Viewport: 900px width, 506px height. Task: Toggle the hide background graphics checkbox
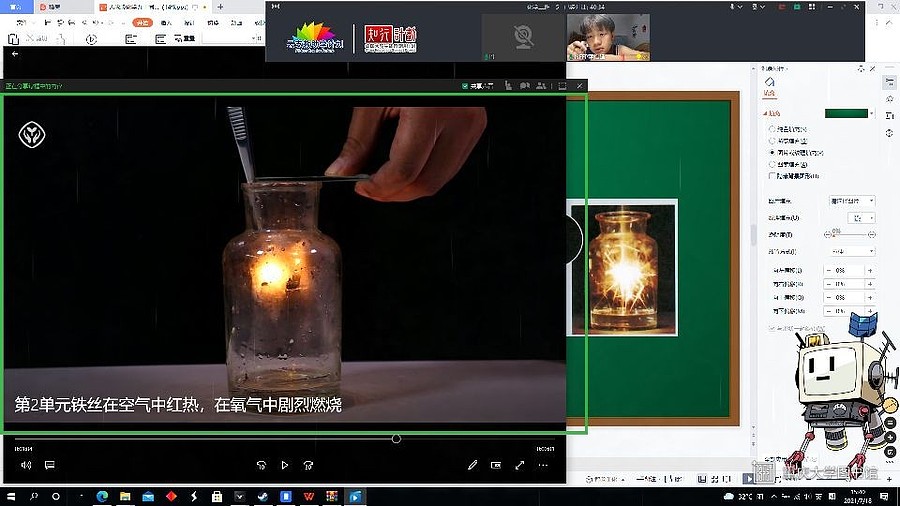tap(772, 176)
